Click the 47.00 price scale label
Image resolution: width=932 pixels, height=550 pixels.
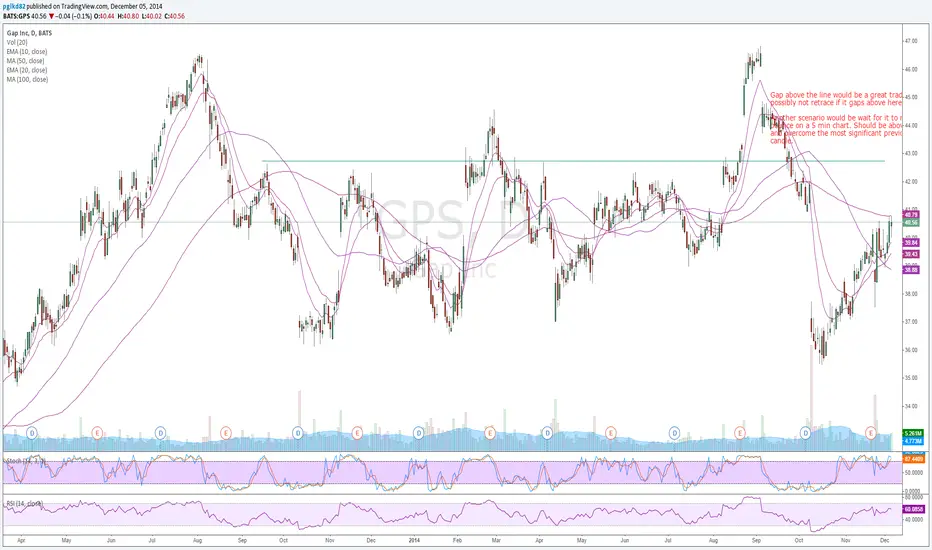coord(911,41)
